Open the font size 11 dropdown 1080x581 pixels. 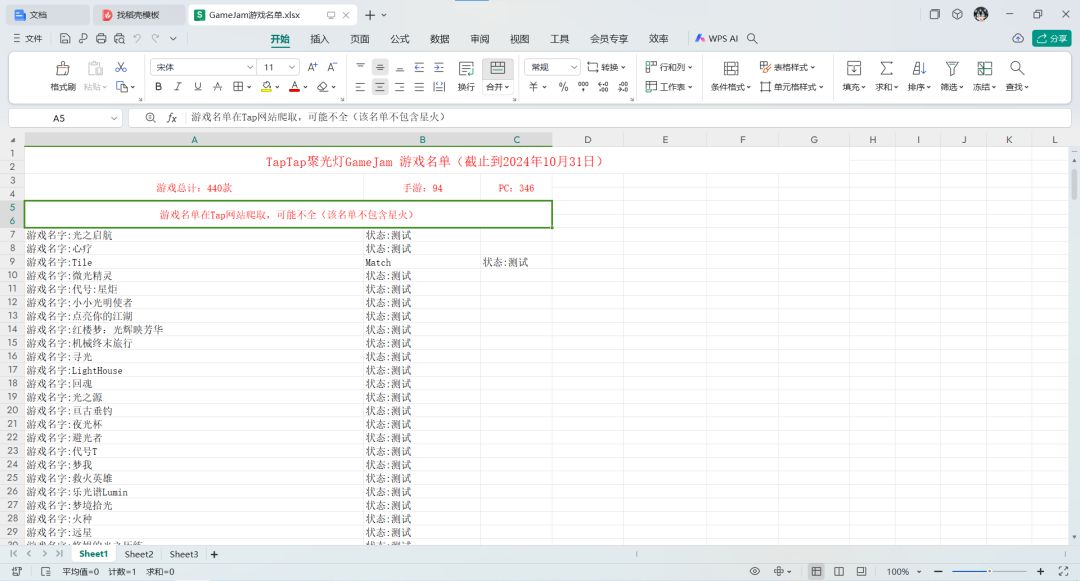[292, 67]
